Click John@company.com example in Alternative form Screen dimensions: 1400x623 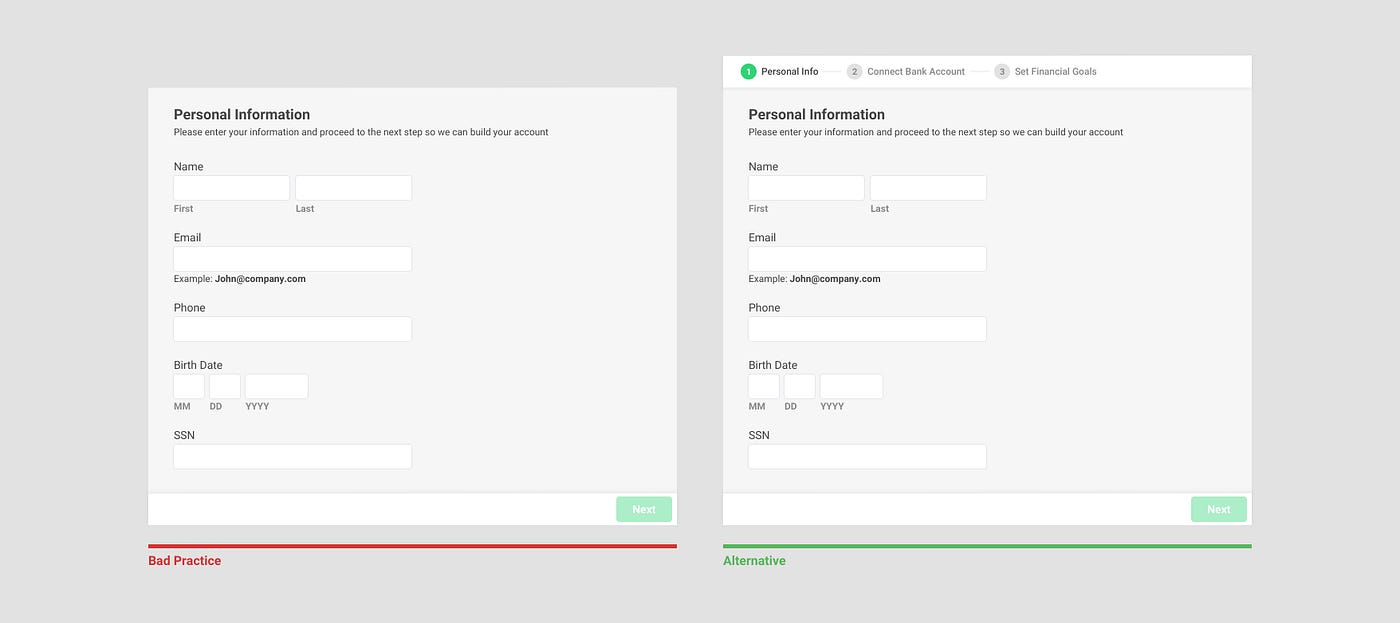point(835,279)
